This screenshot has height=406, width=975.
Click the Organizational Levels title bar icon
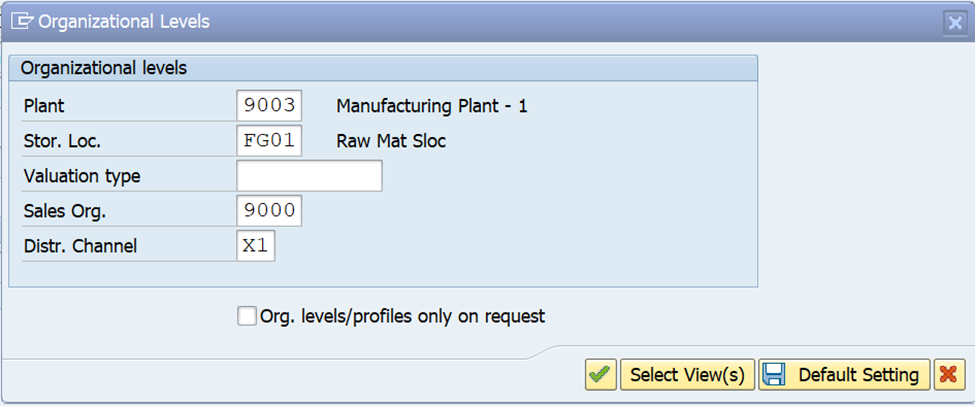tap(21, 20)
